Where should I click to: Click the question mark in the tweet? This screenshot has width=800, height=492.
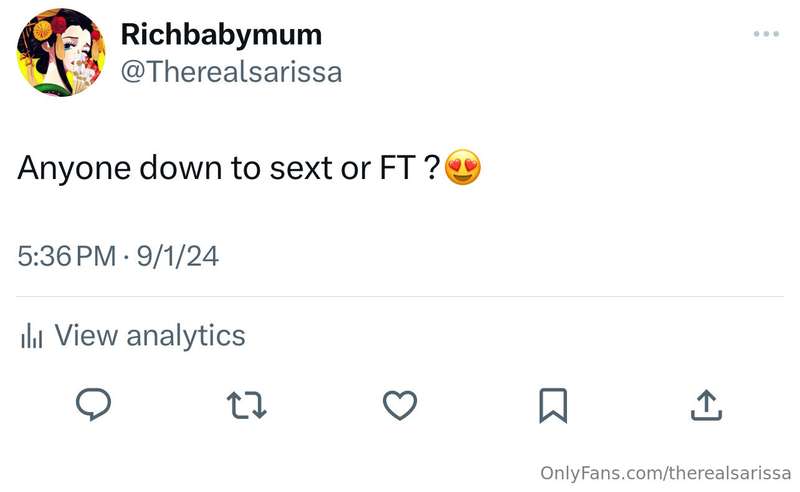tap(432, 167)
